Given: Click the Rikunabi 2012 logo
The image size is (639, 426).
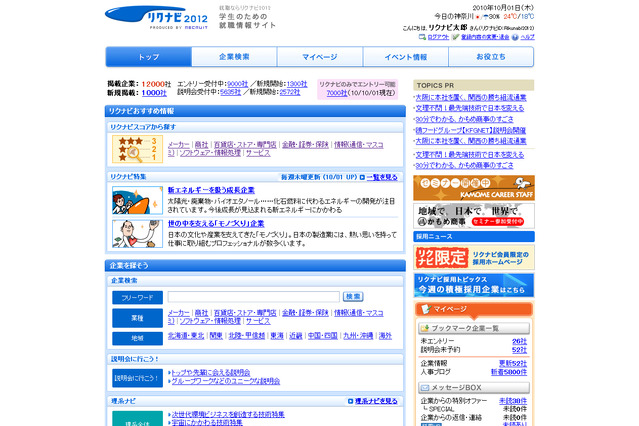Looking at the screenshot, I should 156,17.
